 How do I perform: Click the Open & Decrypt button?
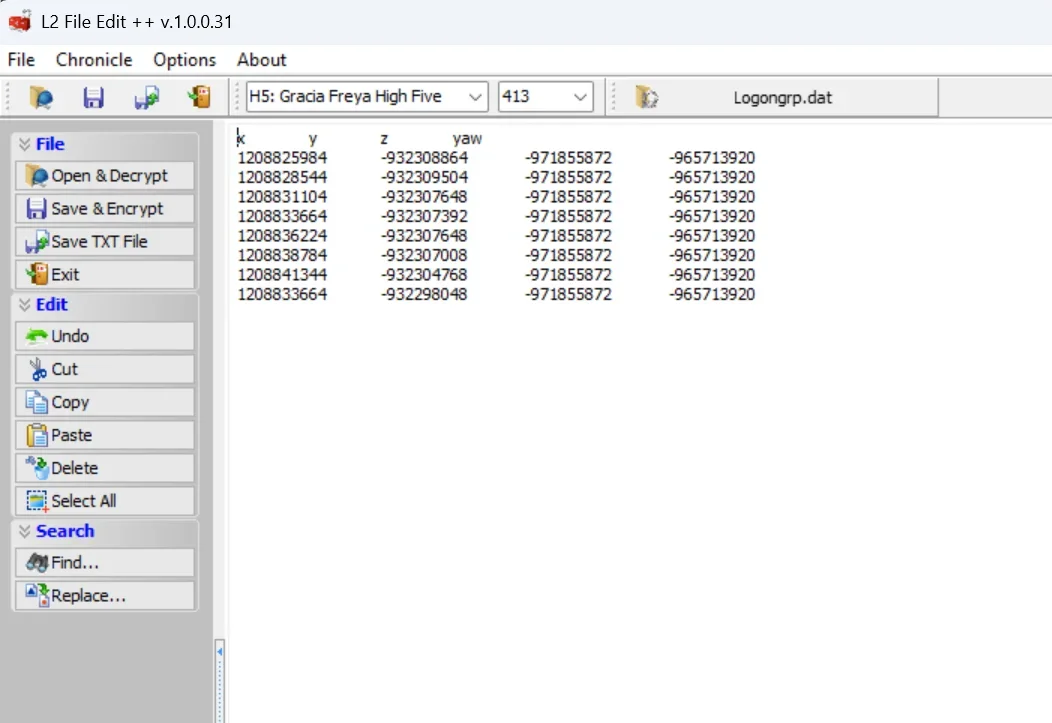105,176
